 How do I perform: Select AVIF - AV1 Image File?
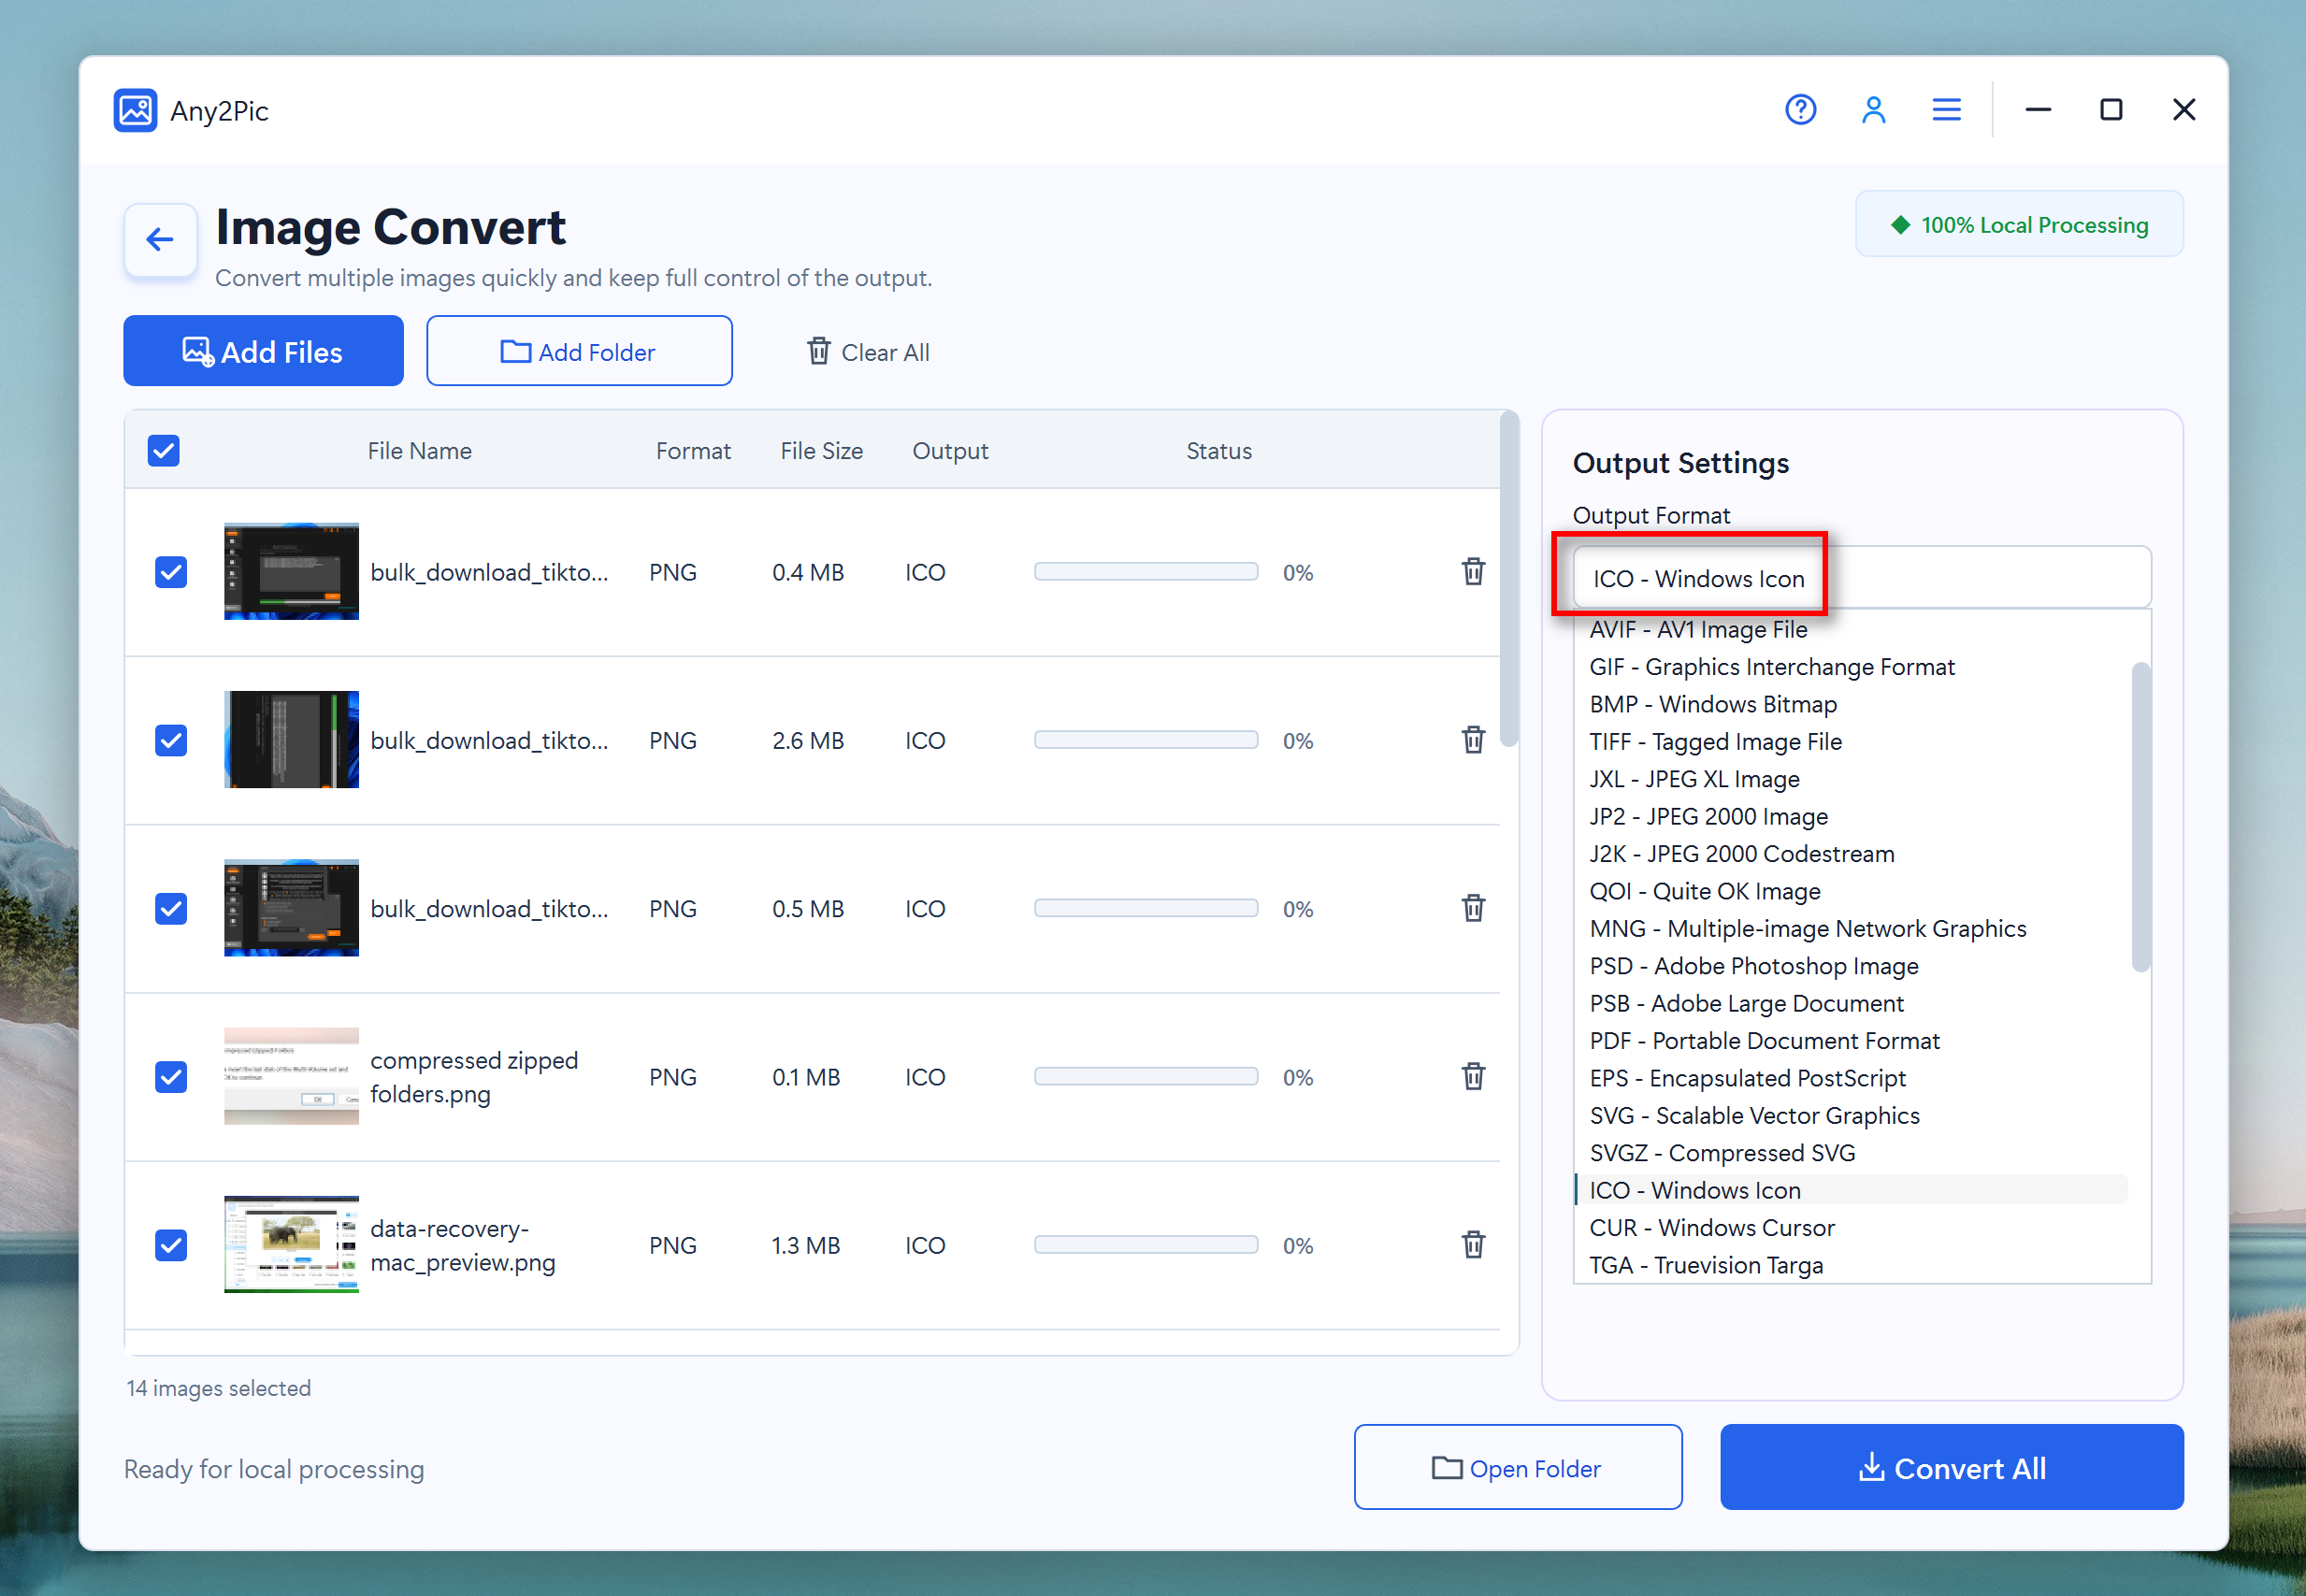point(1851,629)
